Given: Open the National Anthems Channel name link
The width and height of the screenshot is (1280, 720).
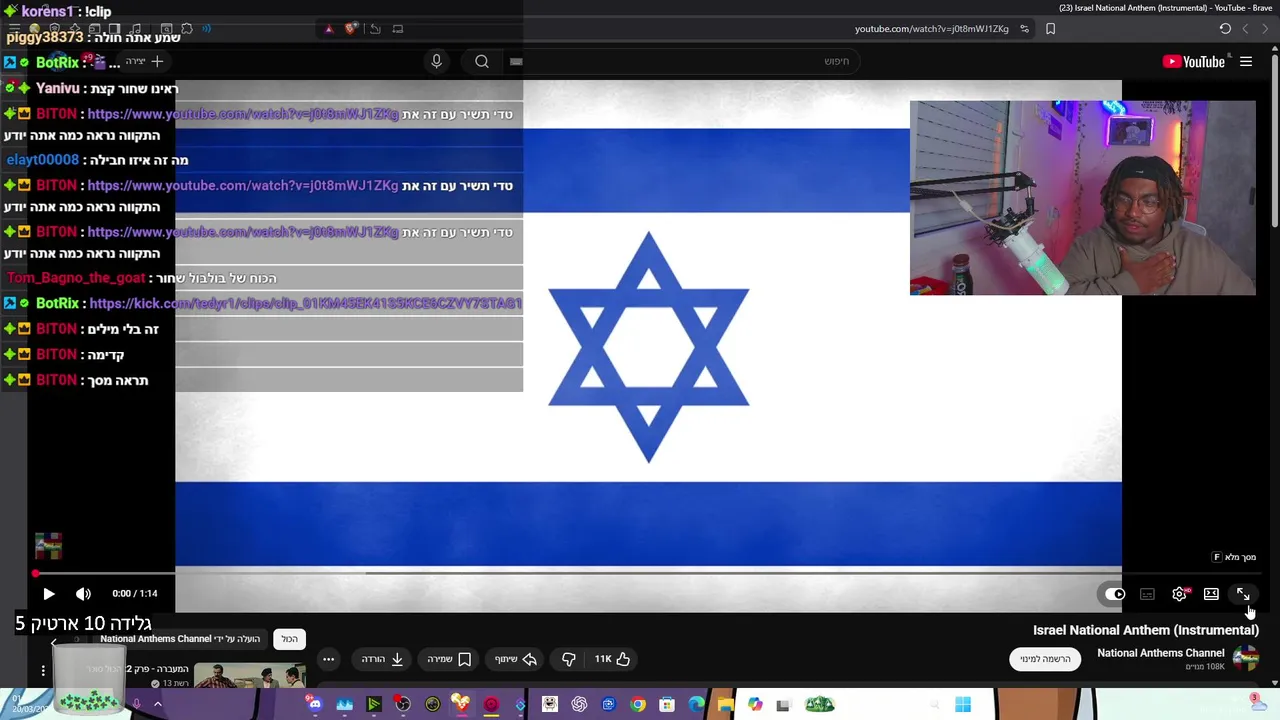Looking at the screenshot, I should 1160,653.
